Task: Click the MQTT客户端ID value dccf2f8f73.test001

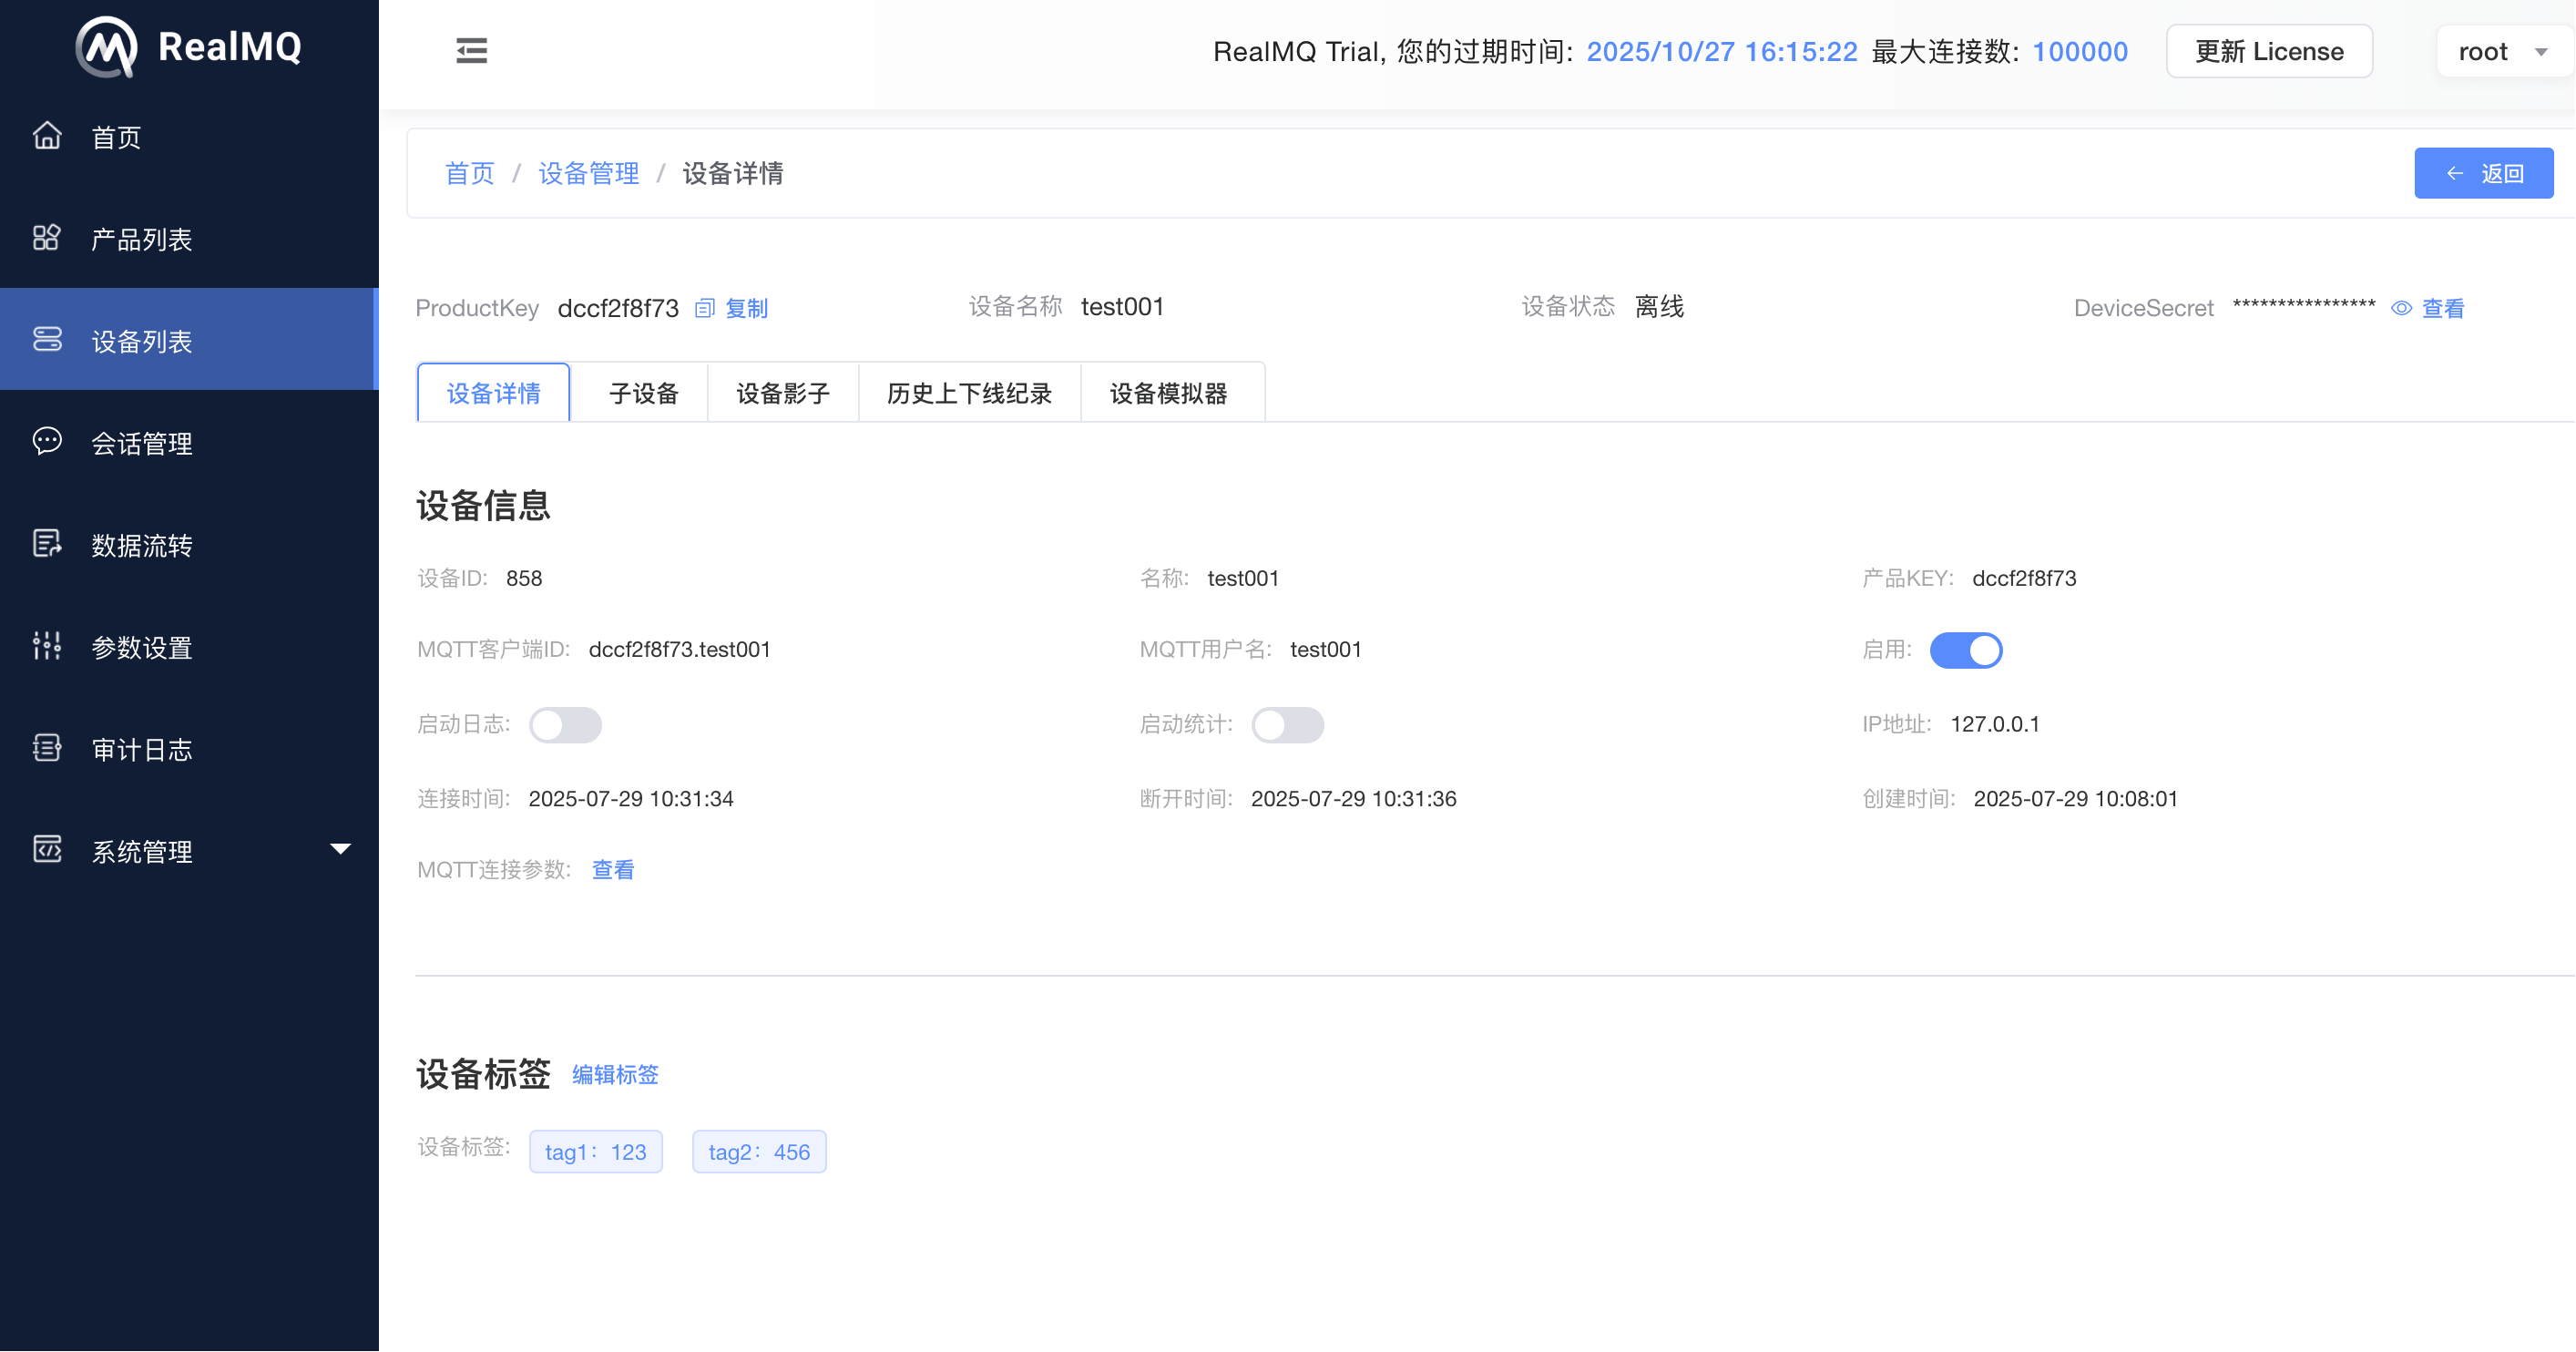Action: [x=679, y=649]
